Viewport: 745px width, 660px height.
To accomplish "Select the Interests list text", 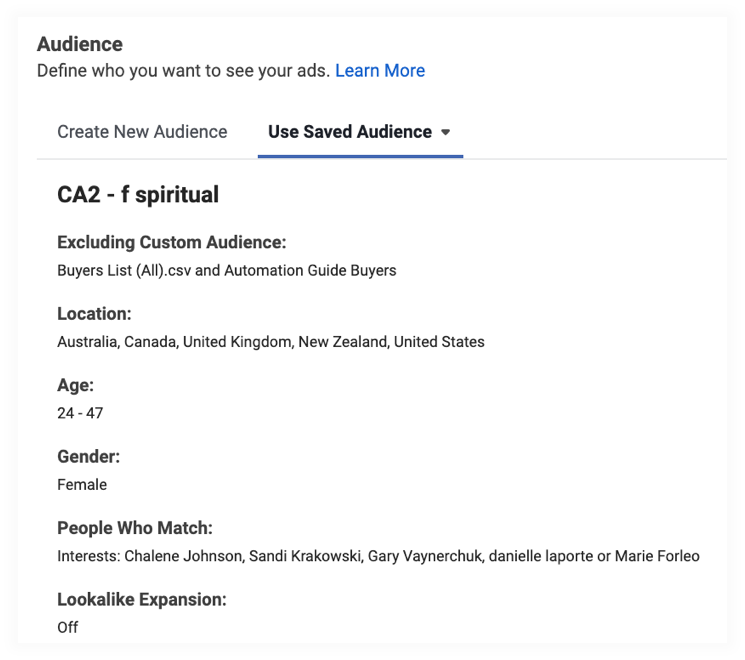I will (378, 556).
